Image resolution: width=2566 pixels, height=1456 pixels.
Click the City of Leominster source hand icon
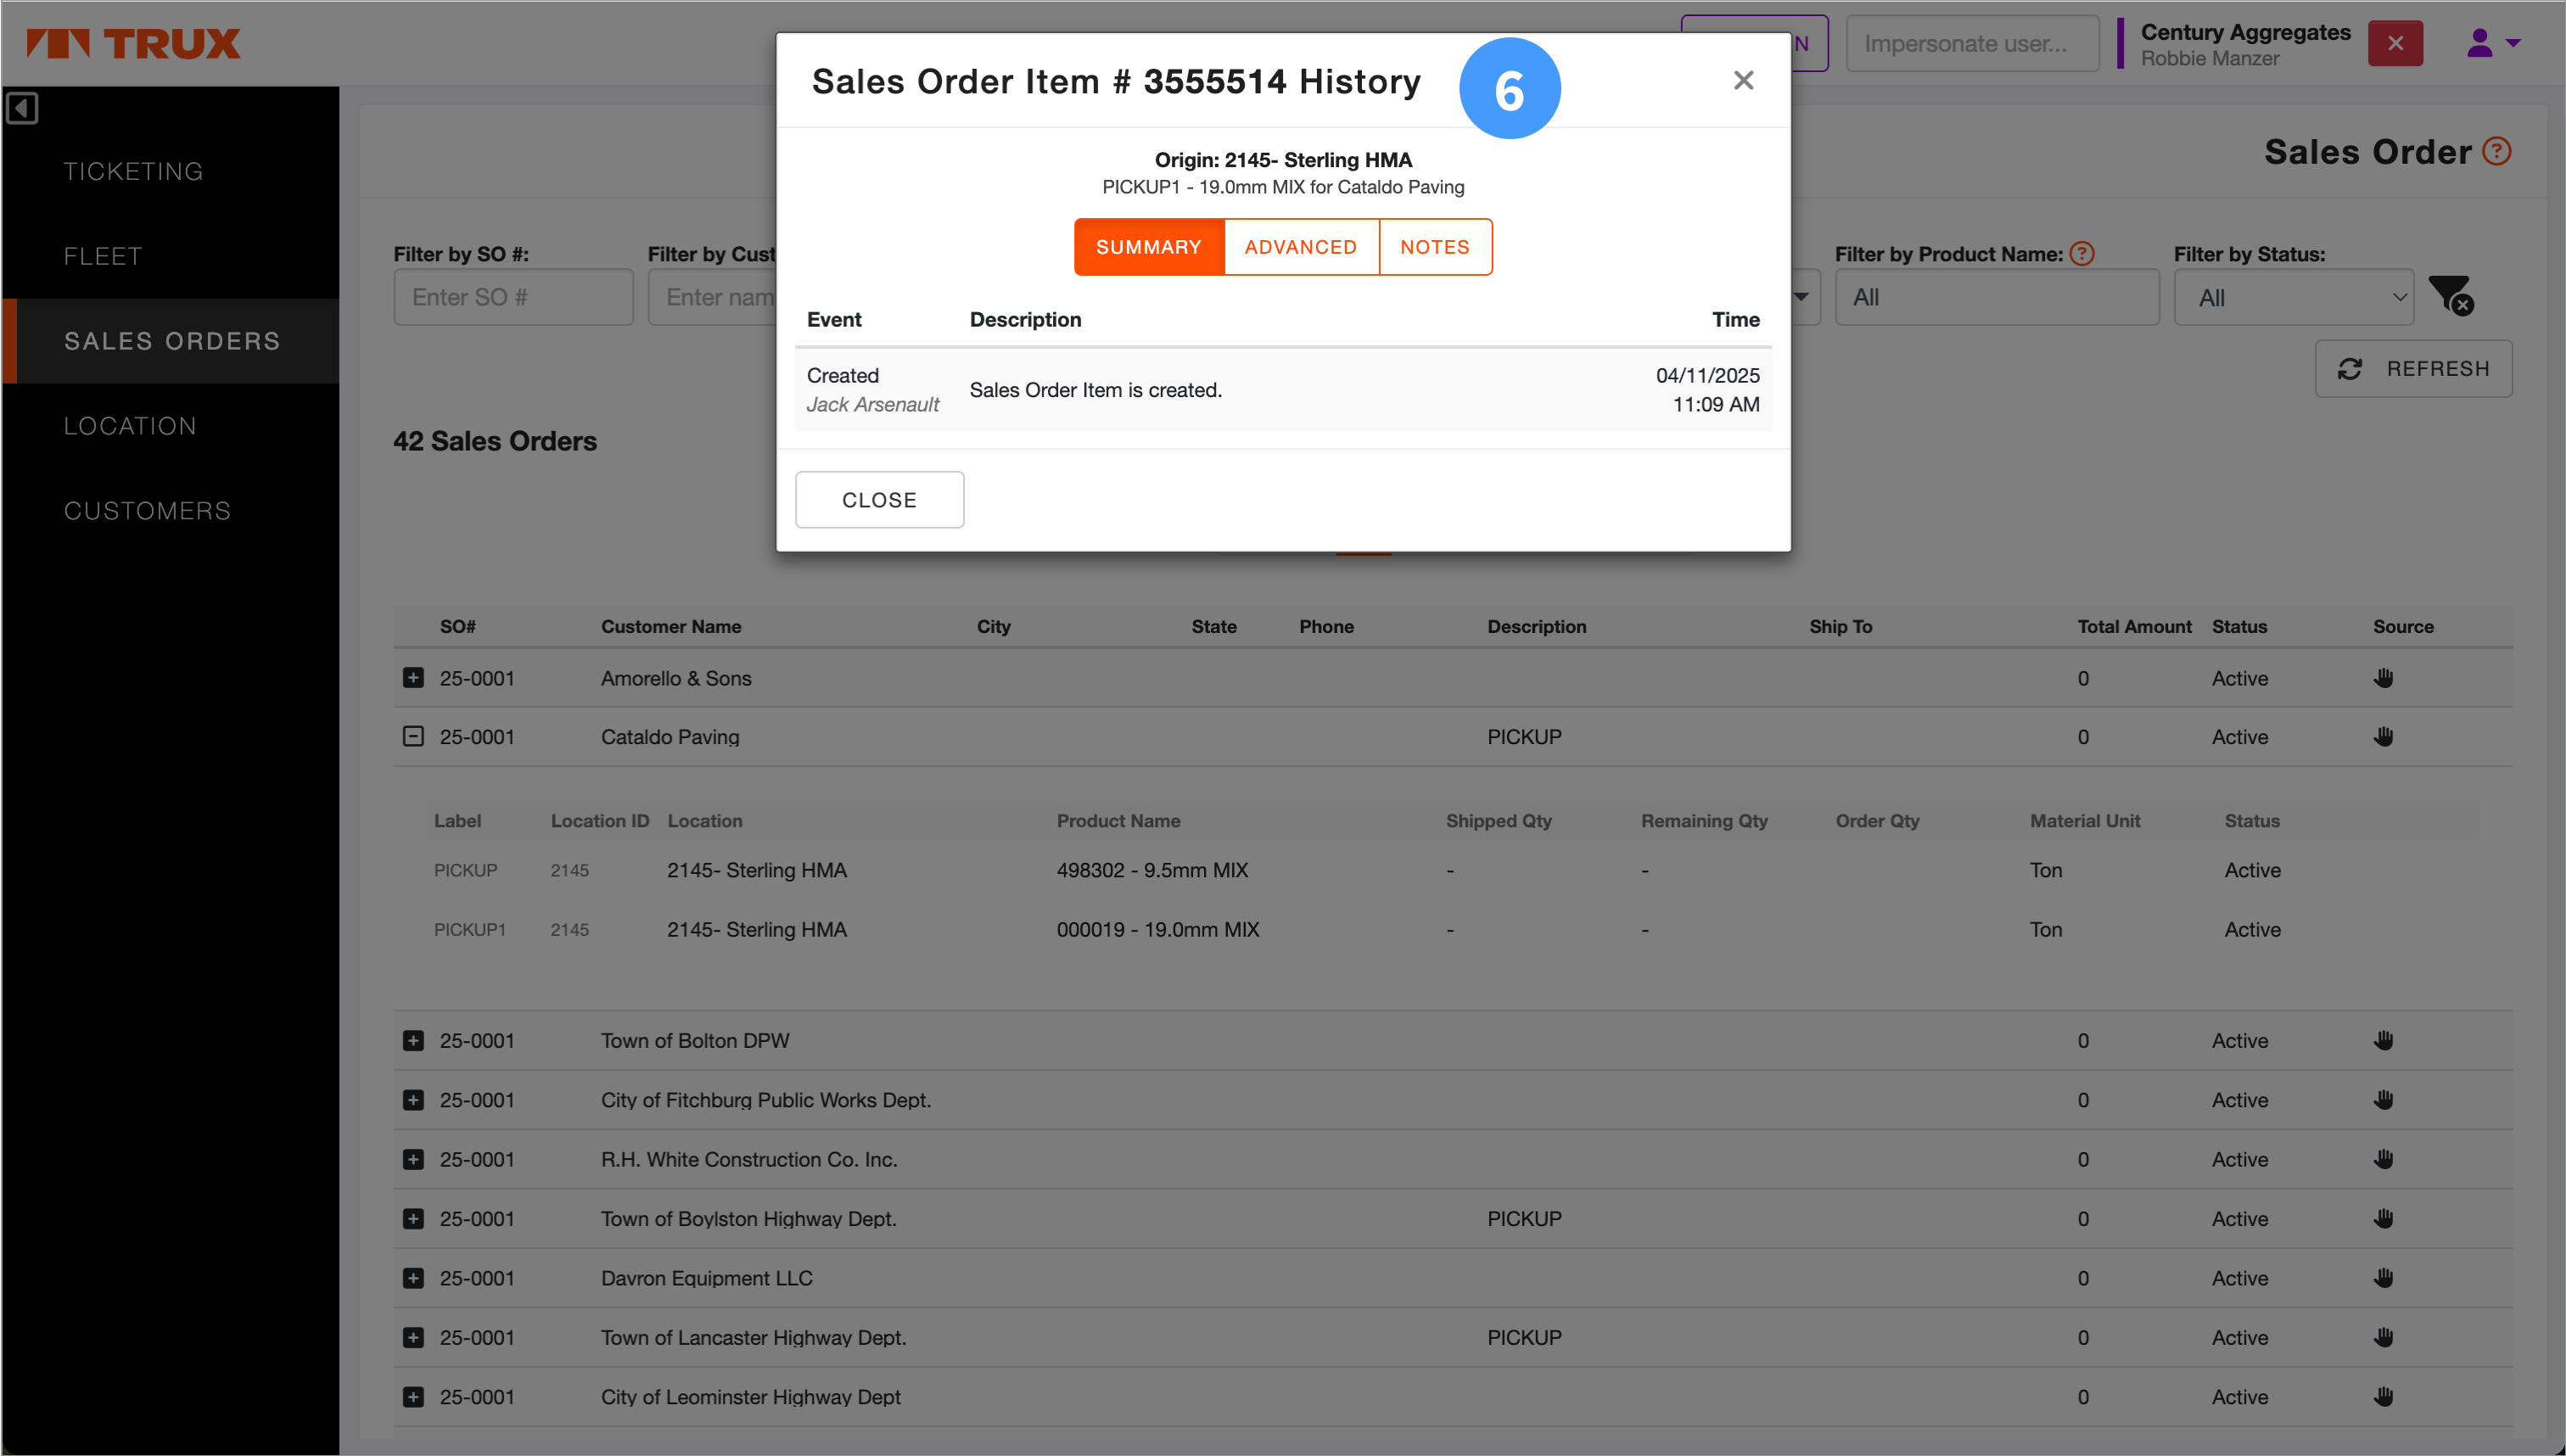(2383, 1397)
